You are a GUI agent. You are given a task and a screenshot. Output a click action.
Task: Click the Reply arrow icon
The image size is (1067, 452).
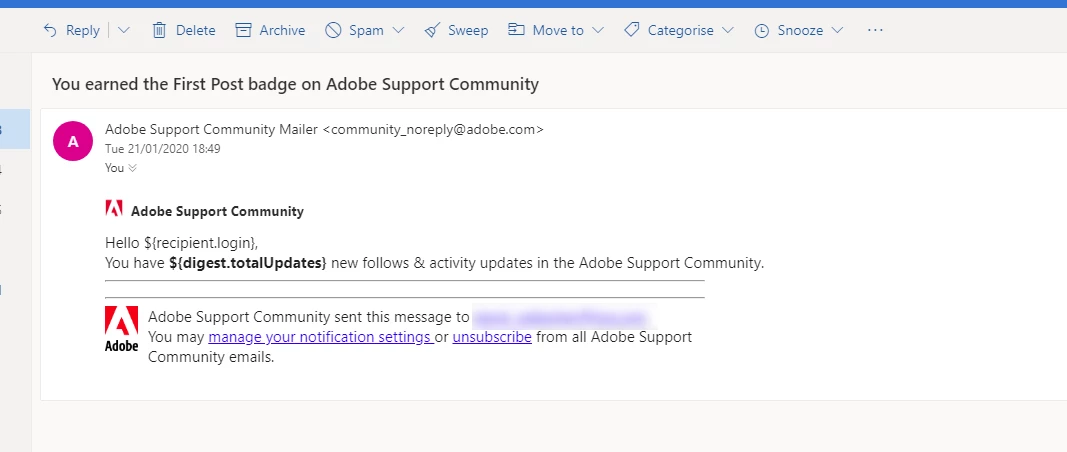(50, 31)
